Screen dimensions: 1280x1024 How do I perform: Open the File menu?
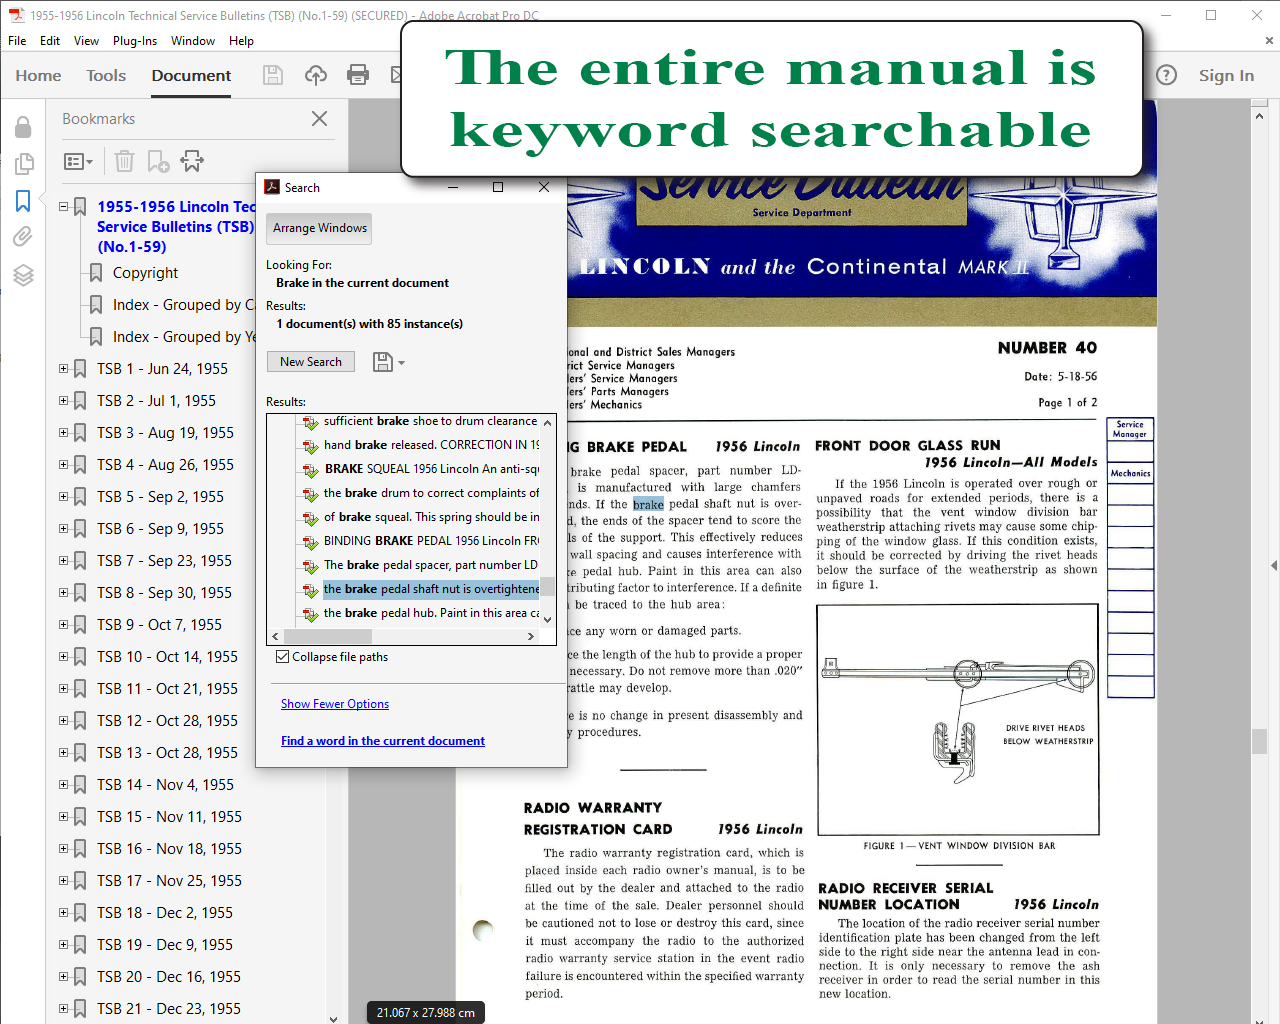click(x=17, y=41)
